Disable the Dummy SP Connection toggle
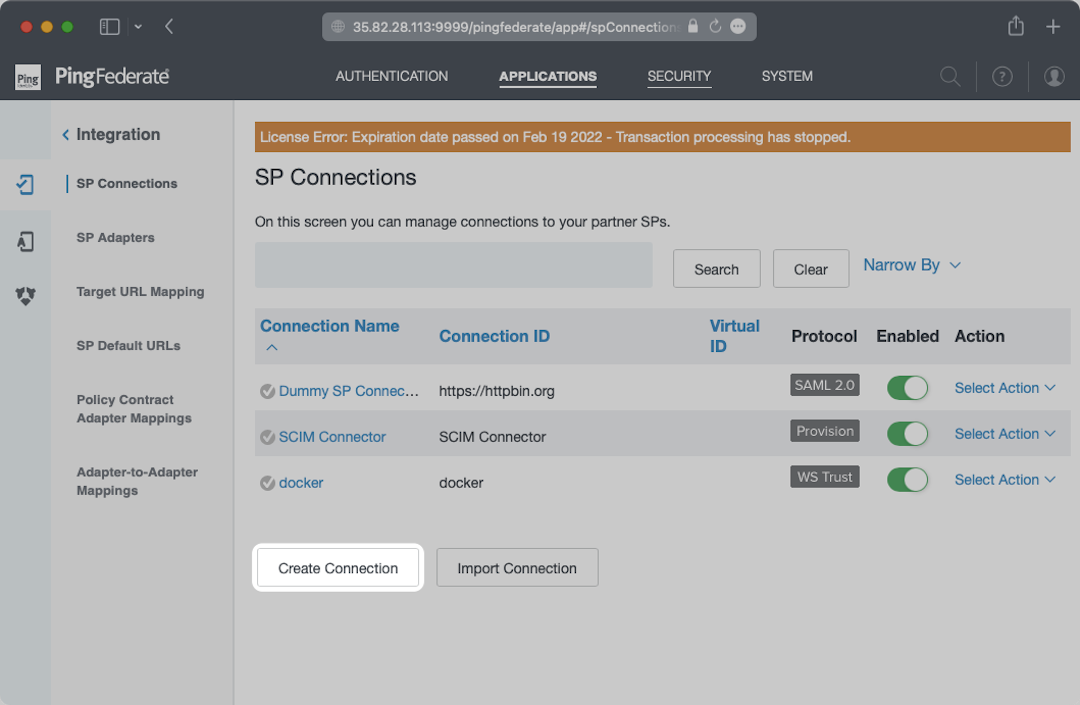The image size is (1080, 705). (x=907, y=388)
